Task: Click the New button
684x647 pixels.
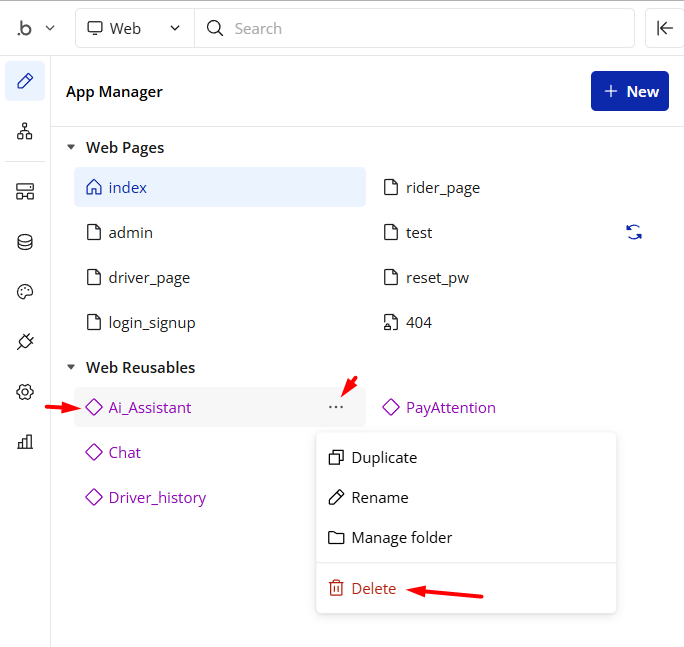Action: (630, 91)
